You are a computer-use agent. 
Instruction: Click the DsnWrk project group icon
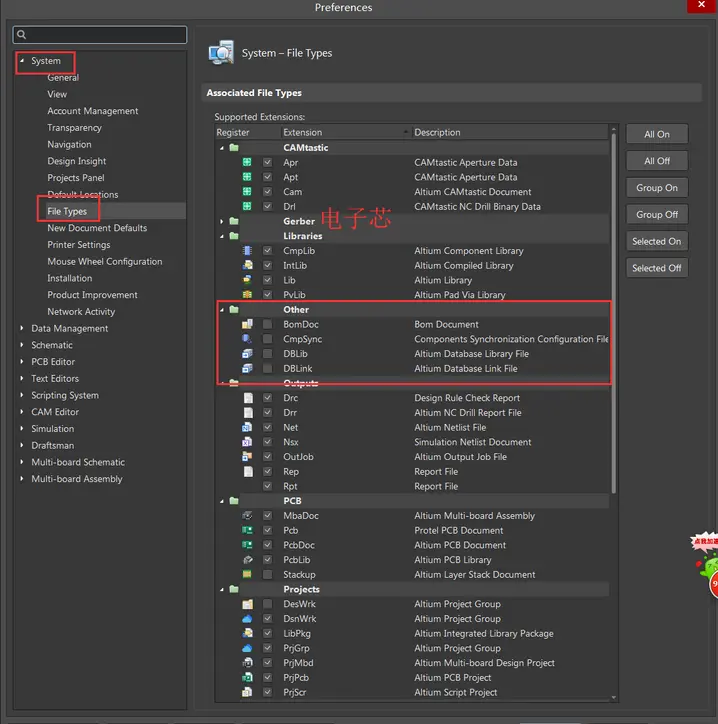[247, 619]
